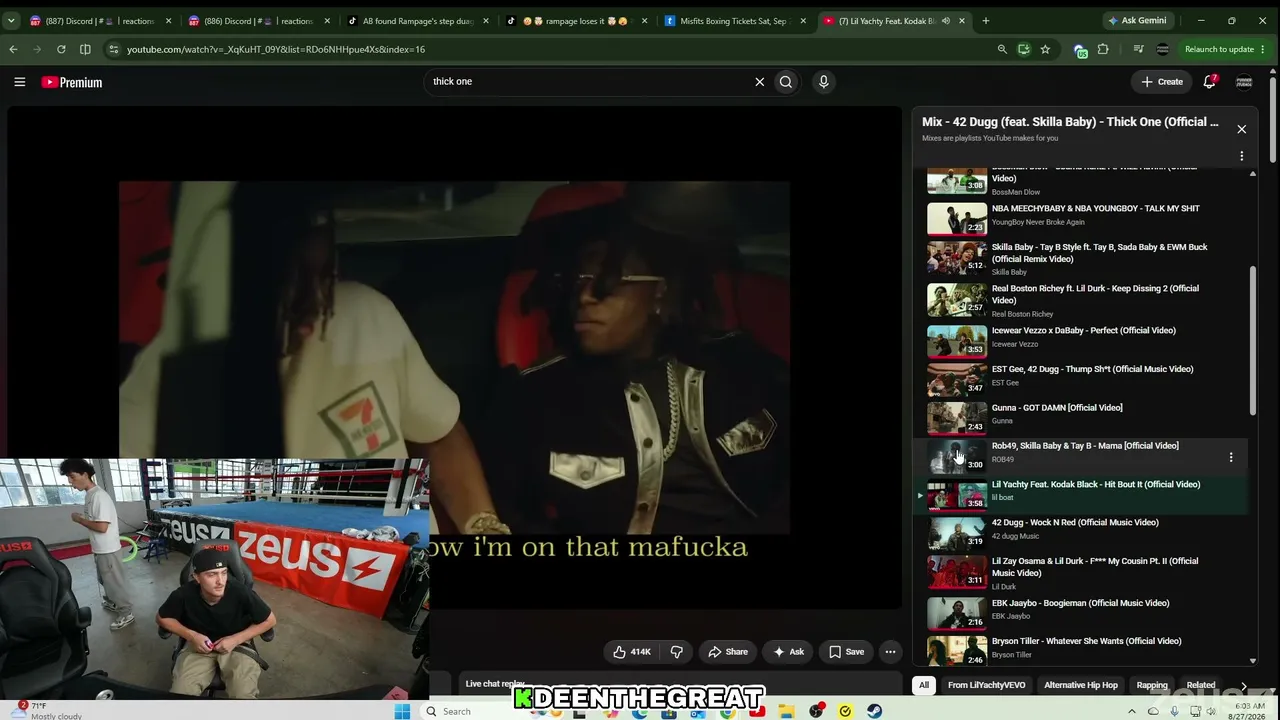Open more actions menu below the video
This screenshot has height=720, width=1280.
pos(890,652)
